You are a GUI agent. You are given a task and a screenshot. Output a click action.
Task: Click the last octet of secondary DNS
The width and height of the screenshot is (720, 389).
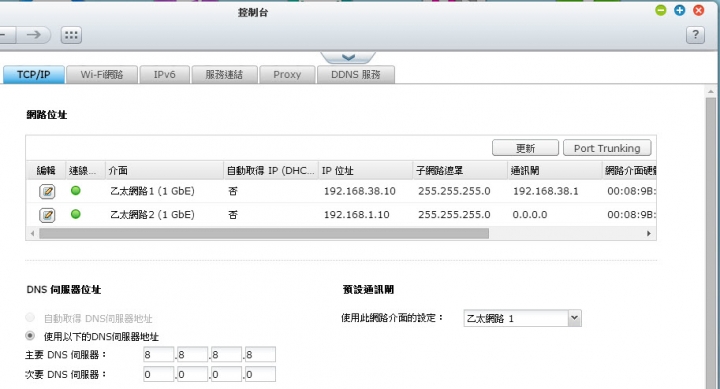point(260,374)
